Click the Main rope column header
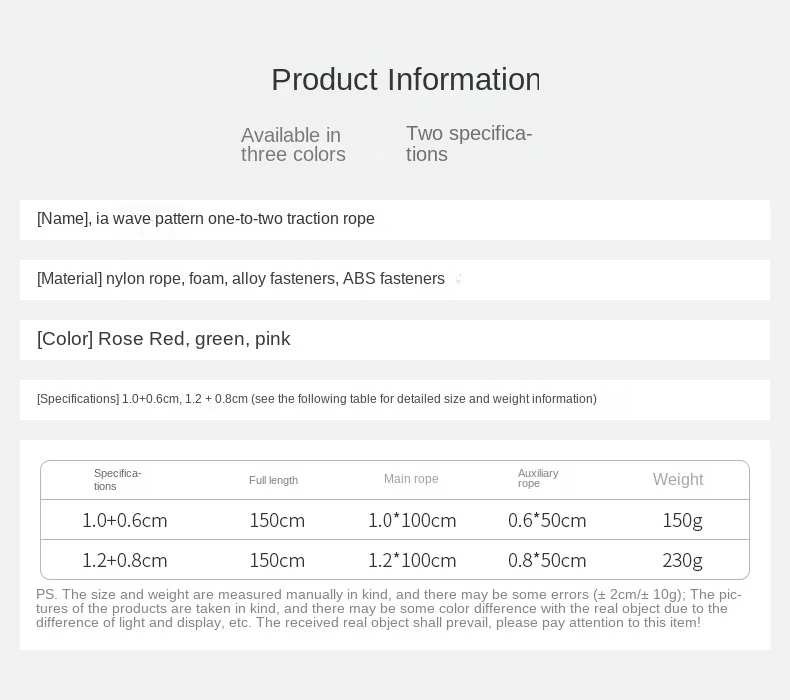 point(411,479)
